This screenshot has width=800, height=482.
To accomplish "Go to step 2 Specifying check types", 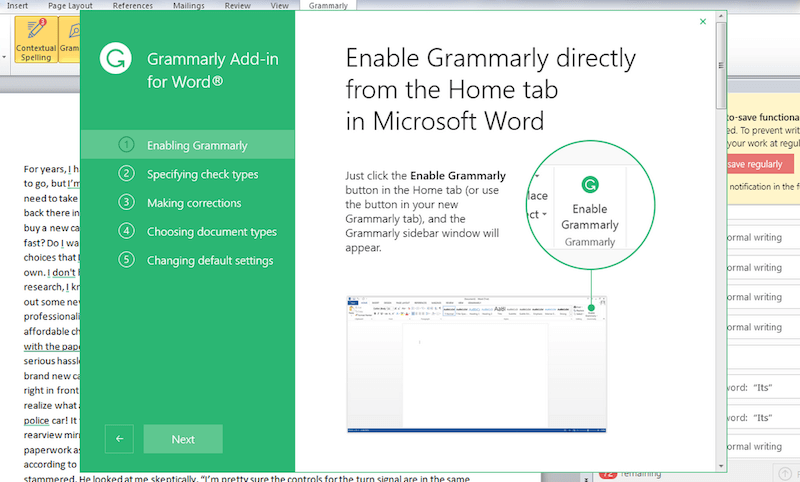I will (187, 174).
